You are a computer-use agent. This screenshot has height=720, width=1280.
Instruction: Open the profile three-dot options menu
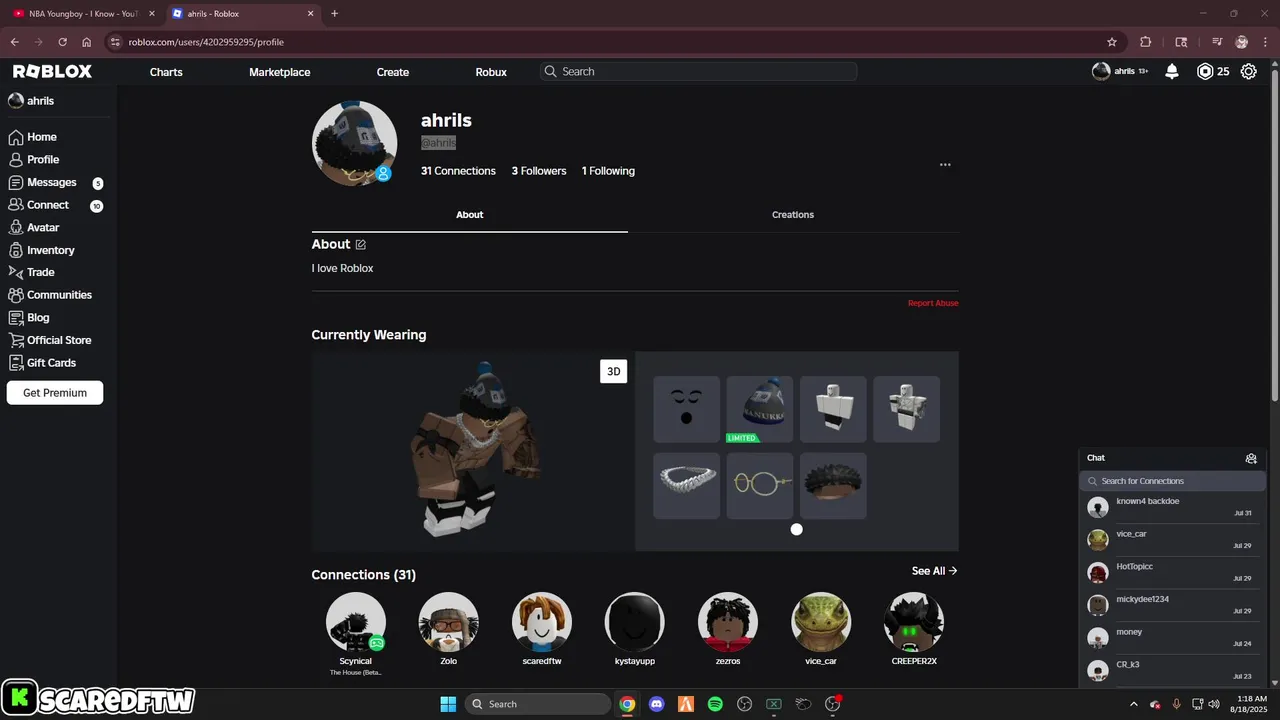945,165
